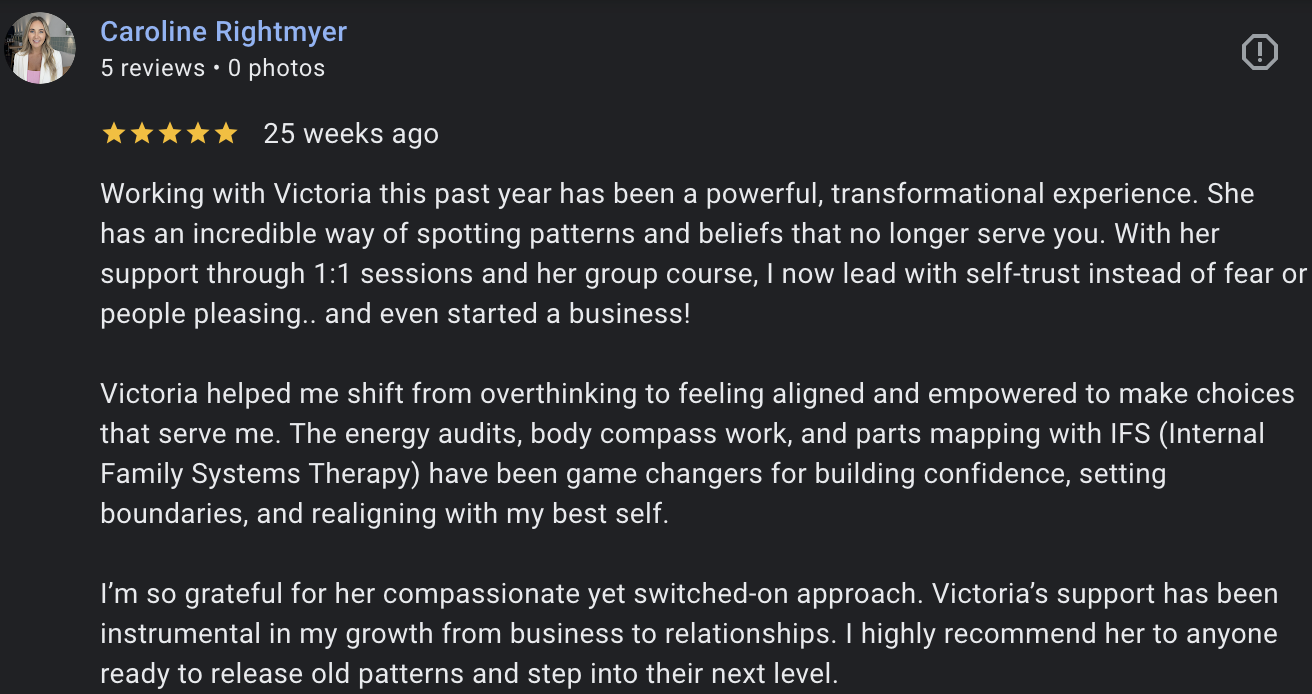This screenshot has width=1312, height=694.
Task: Click the phrase "and even started a business!"
Action: coord(508,313)
